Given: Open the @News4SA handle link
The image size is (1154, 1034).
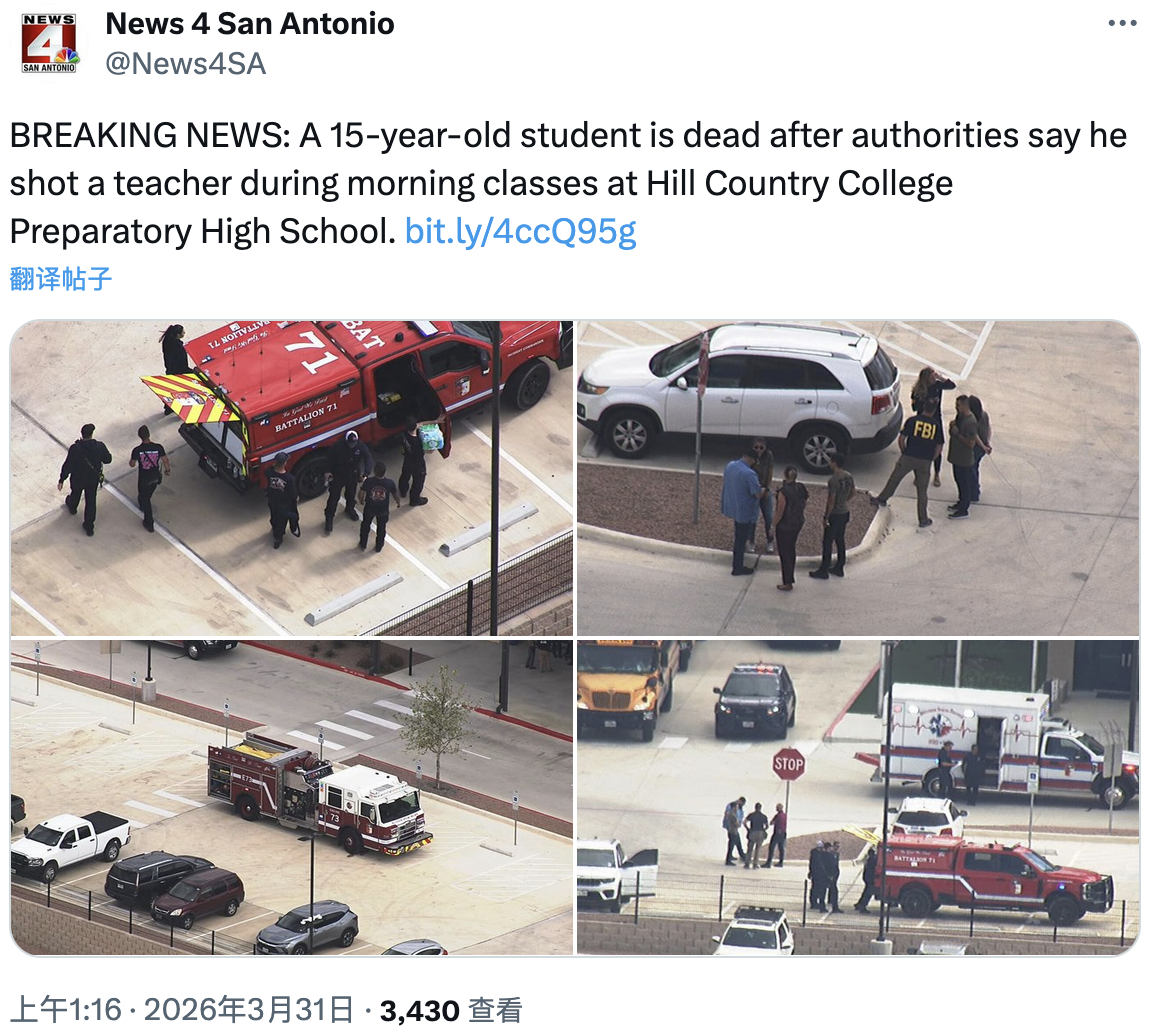Looking at the screenshot, I should point(185,64).
